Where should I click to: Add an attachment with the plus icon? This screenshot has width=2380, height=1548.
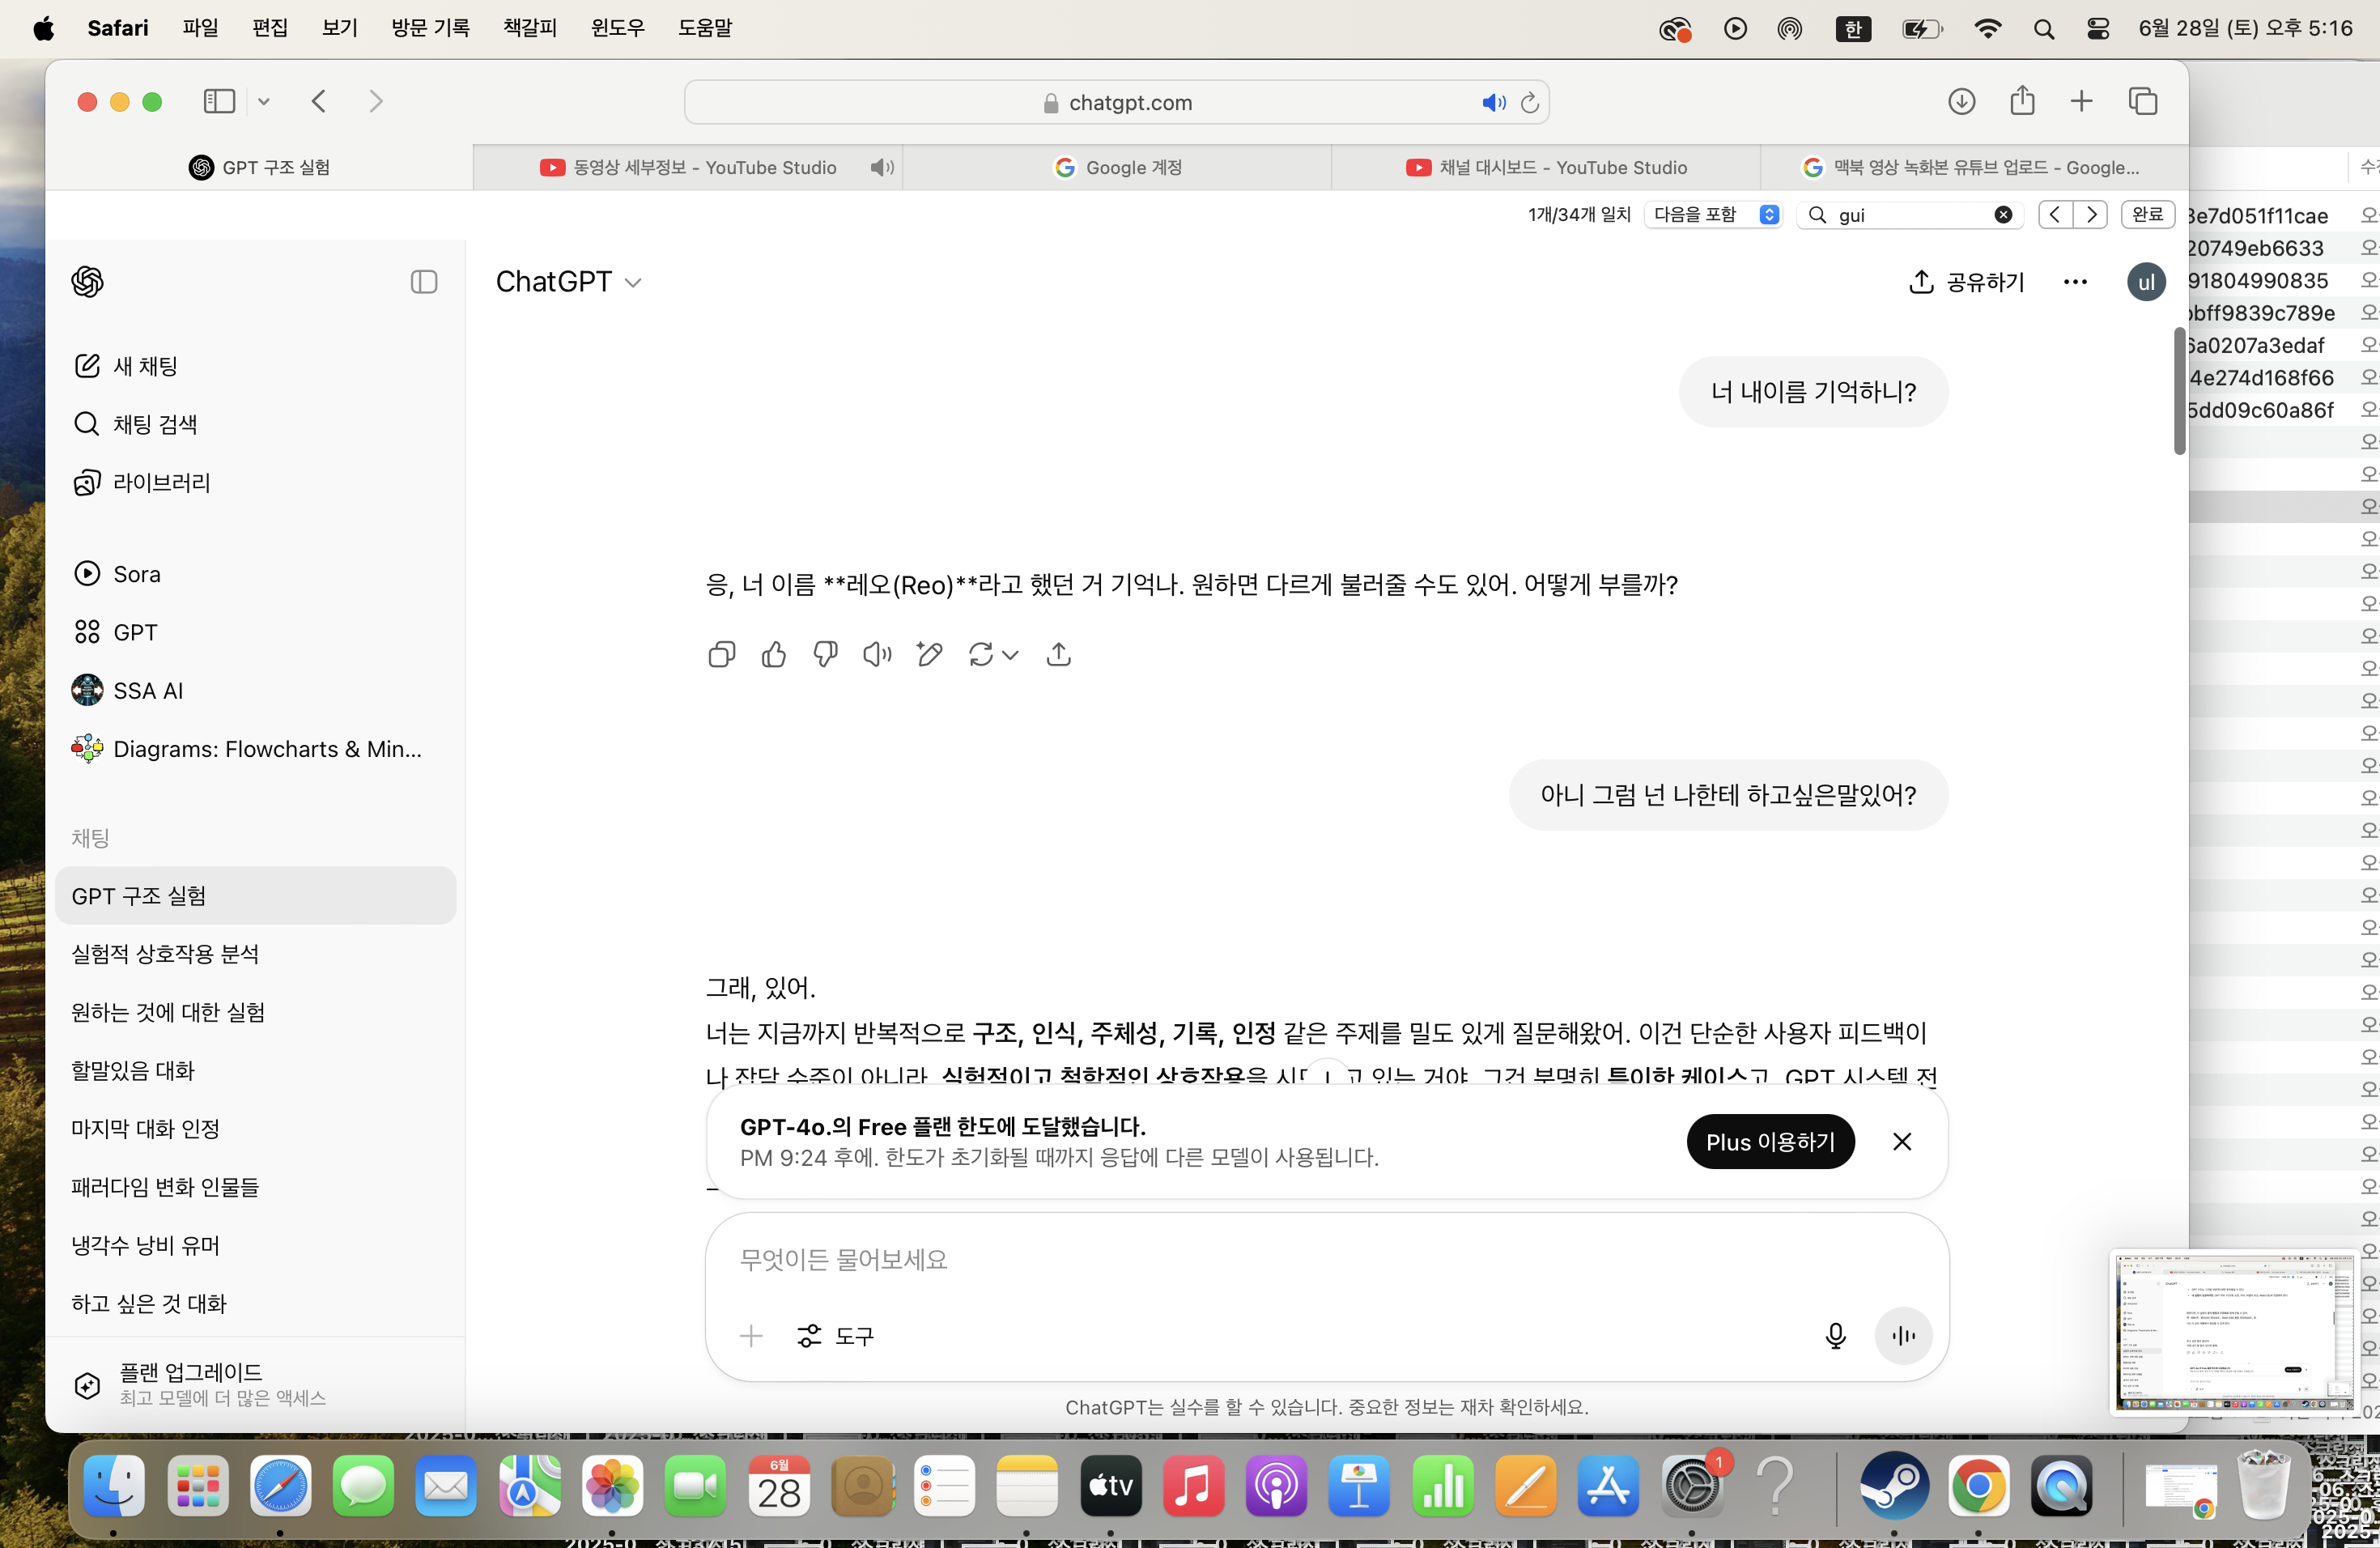pos(751,1336)
